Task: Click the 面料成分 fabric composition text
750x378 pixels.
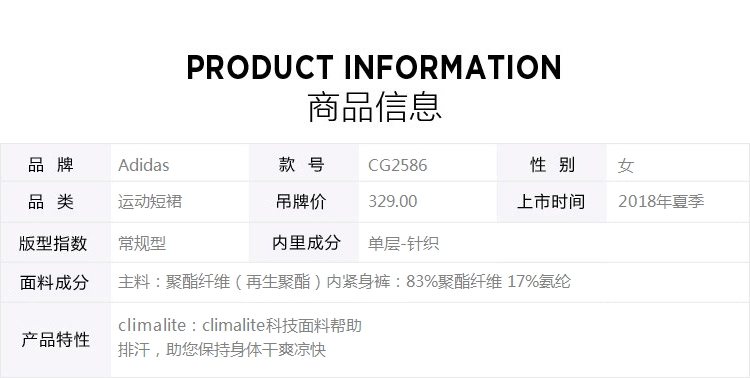Action: click(x=344, y=282)
